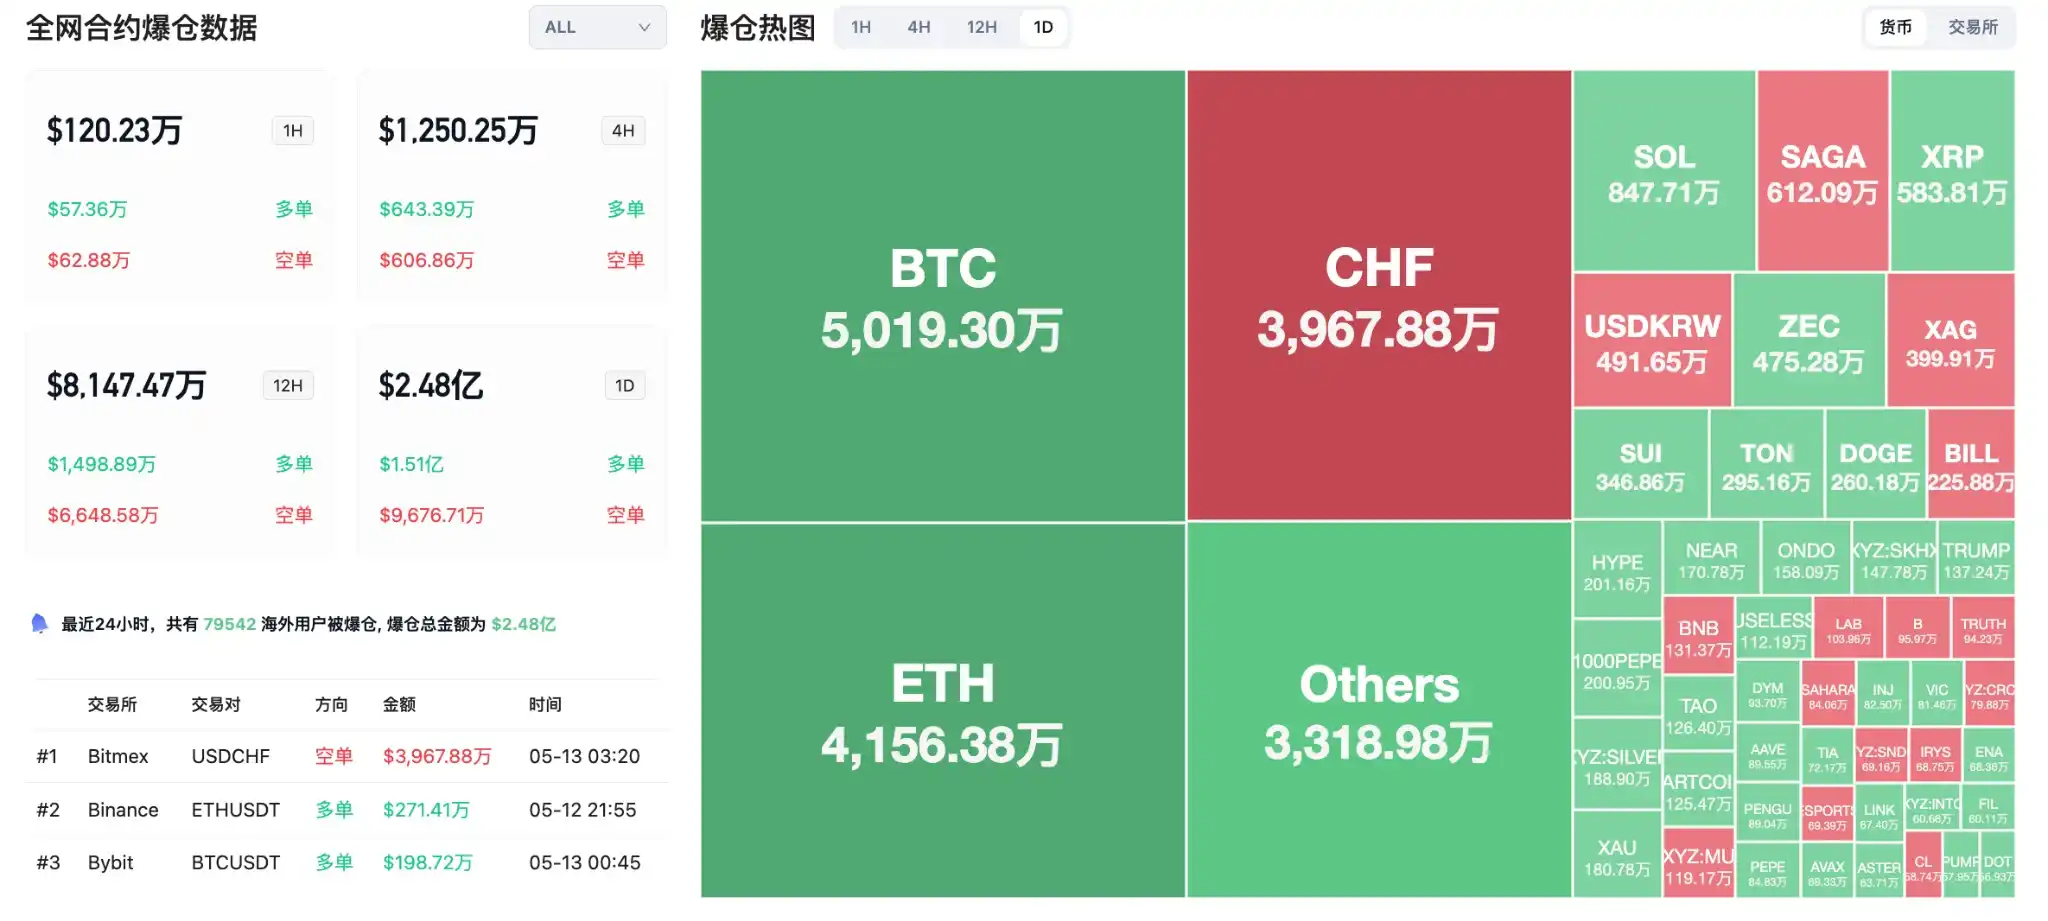Click the SOL heatmap tile

pyautogui.click(x=1664, y=171)
